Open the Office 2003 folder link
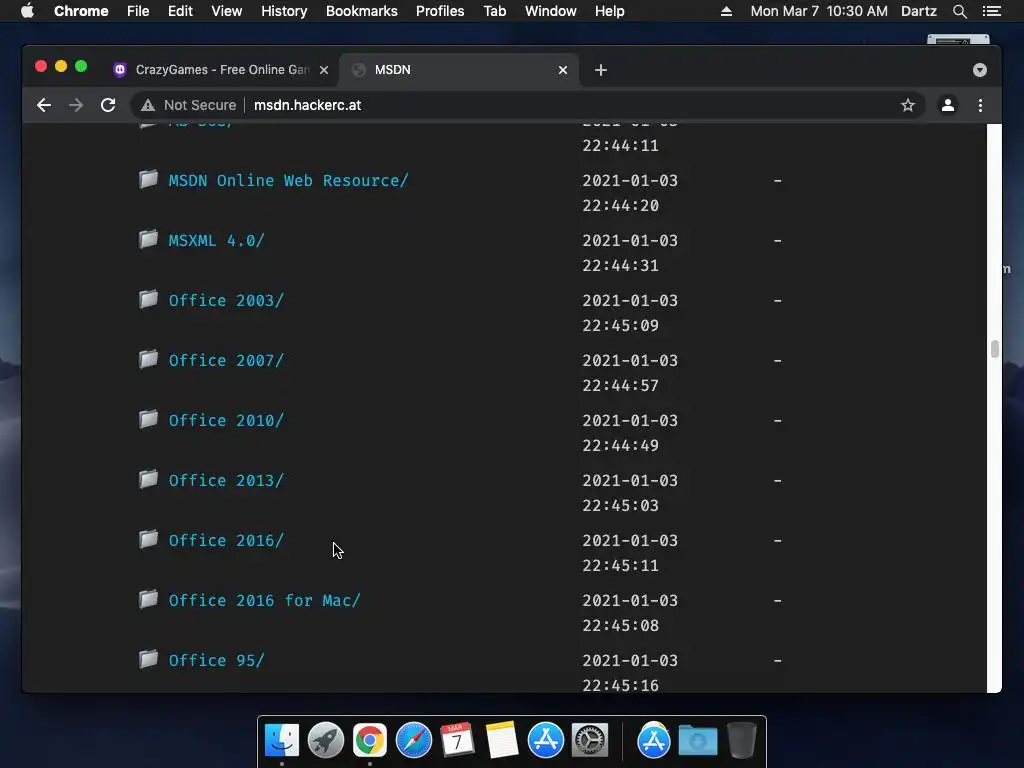Image resolution: width=1024 pixels, height=768 pixels. pyautogui.click(x=226, y=301)
